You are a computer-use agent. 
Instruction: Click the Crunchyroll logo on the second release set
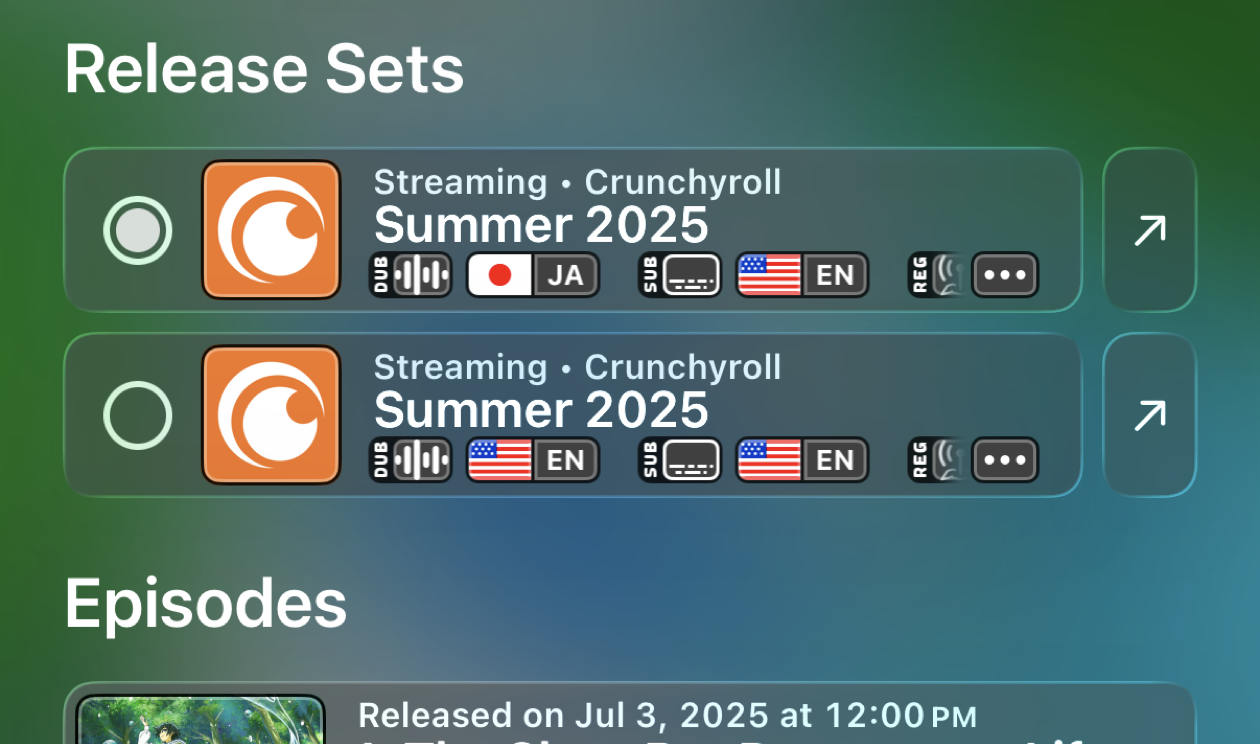270,415
